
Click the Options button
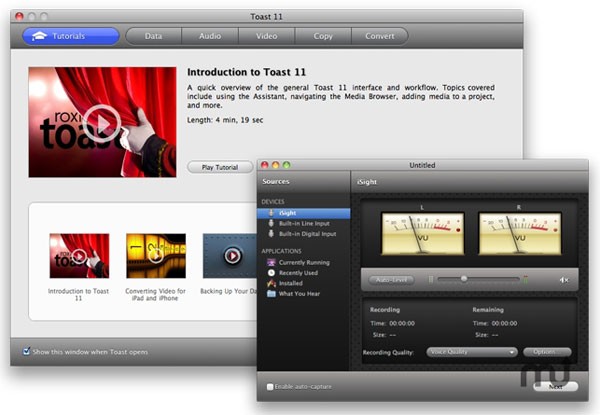(547, 352)
